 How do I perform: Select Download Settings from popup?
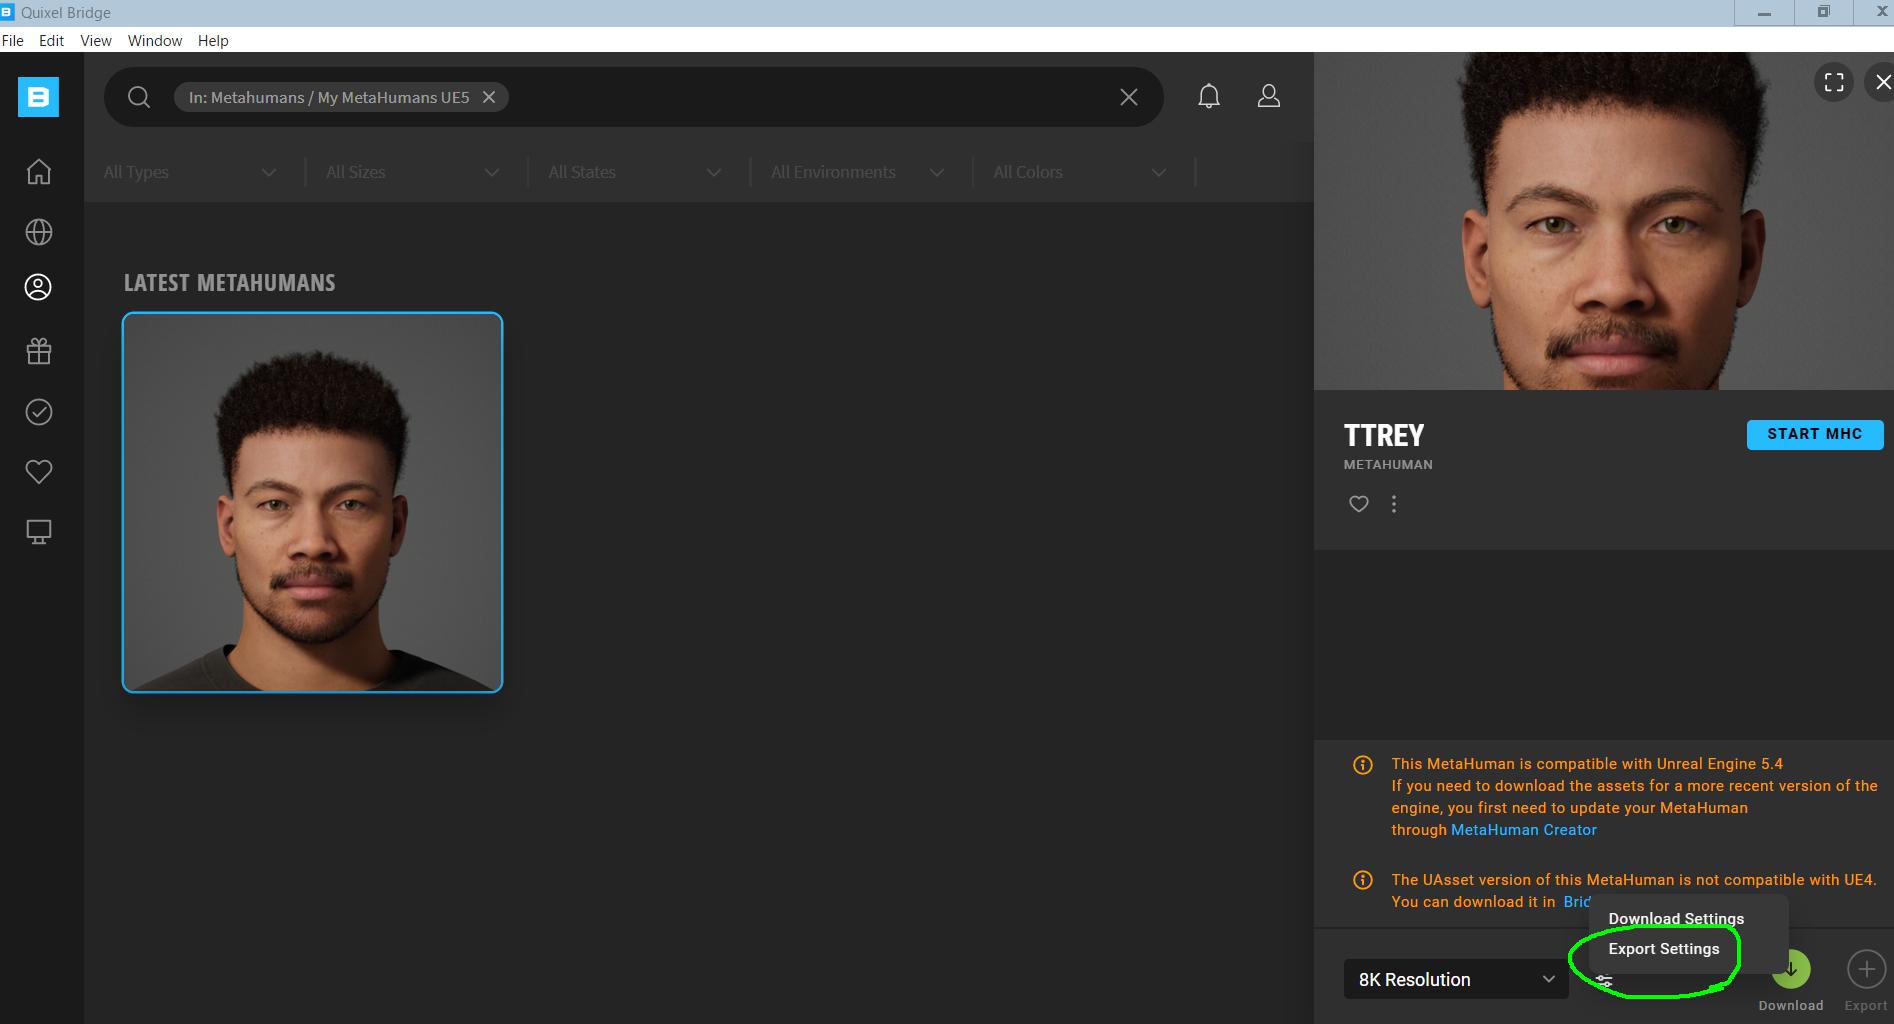click(x=1676, y=919)
